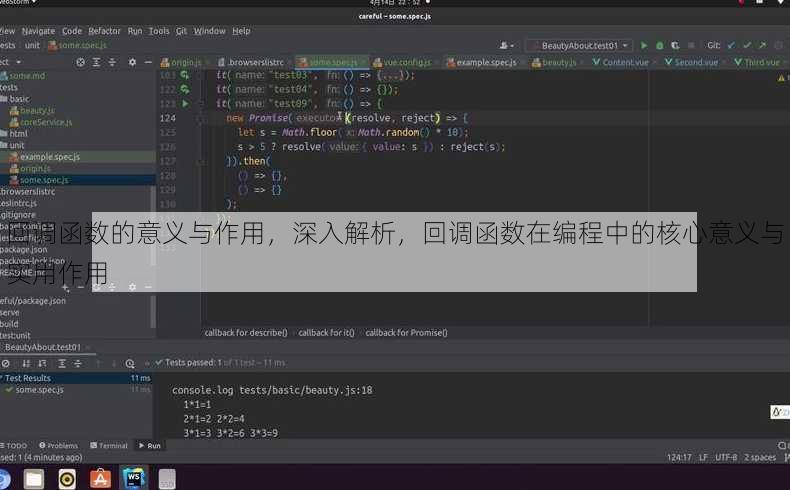
Task: Switch to origin.js editor tab
Action: point(181,62)
